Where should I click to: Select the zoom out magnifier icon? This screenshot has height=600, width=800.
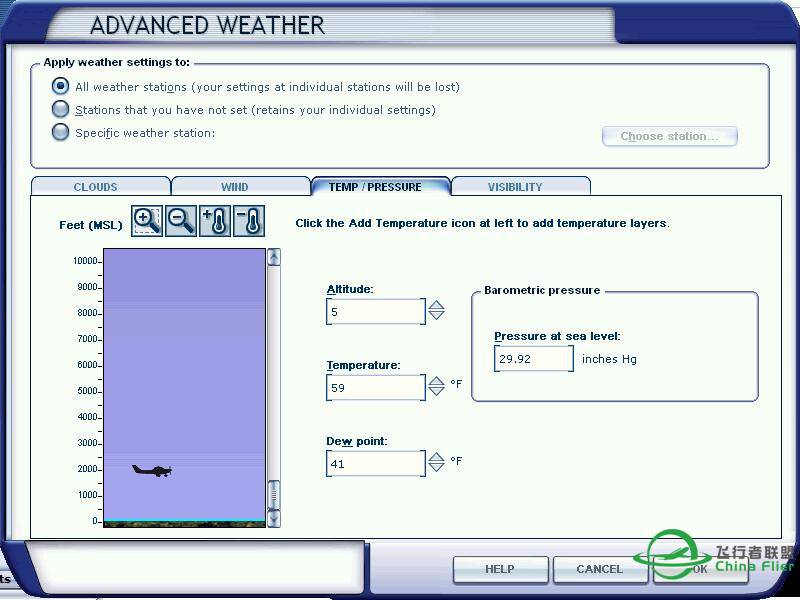click(x=181, y=221)
